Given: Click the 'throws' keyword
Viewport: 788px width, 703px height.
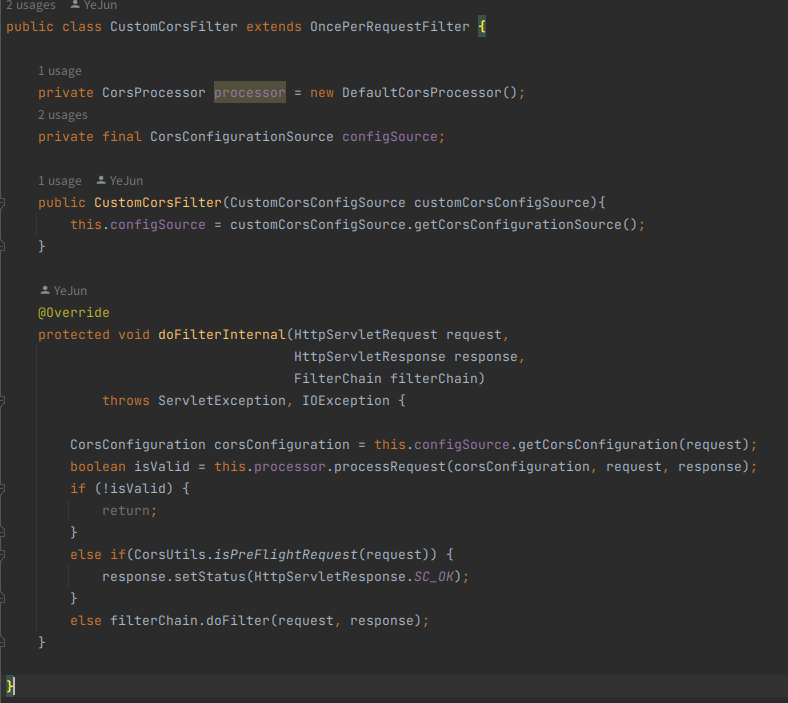Looking at the screenshot, I should [126, 400].
